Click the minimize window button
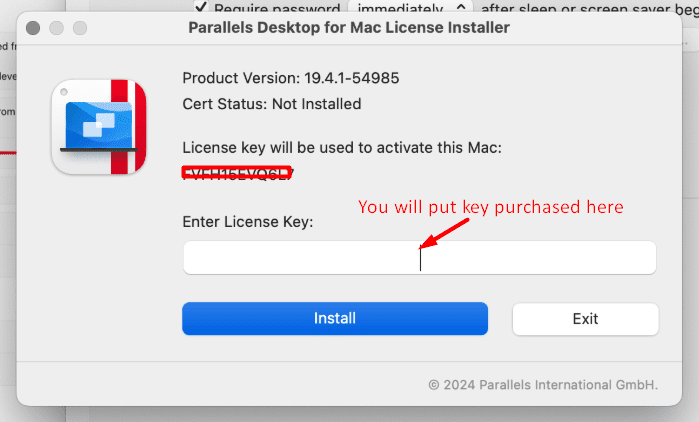Image resolution: width=699 pixels, height=422 pixels. click(x=58, y=28)
